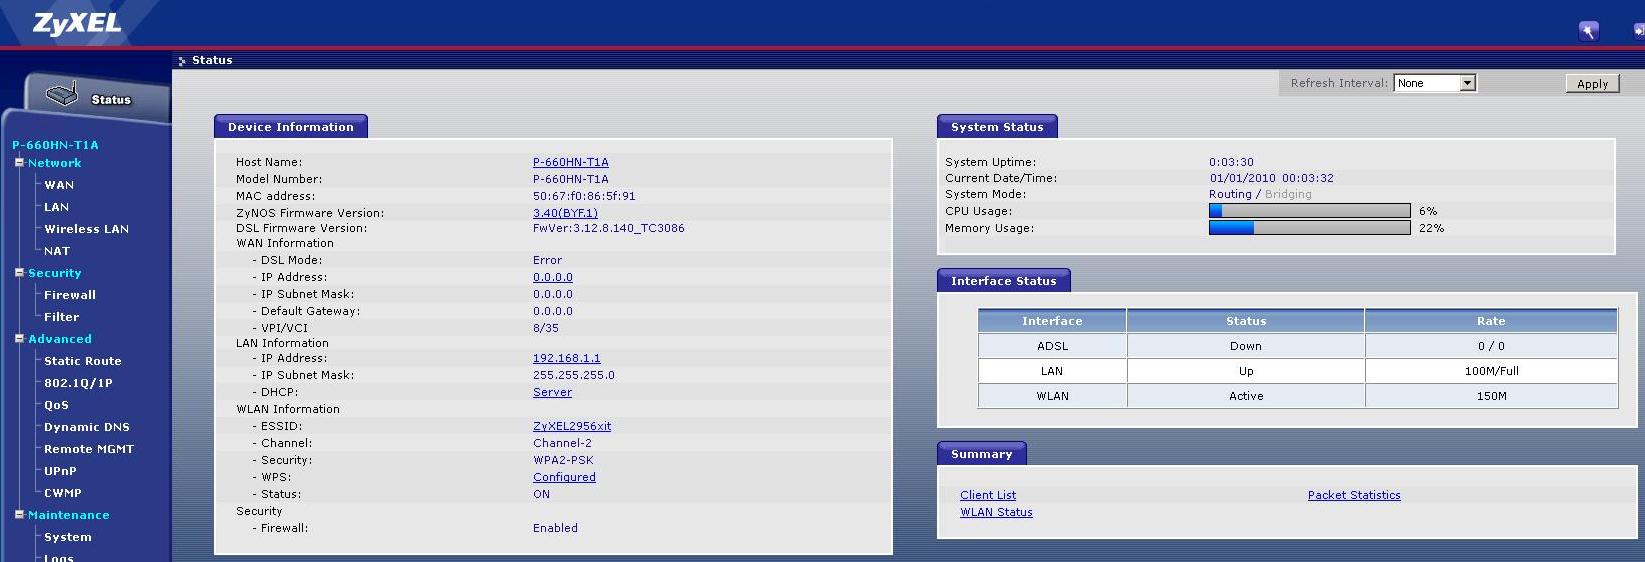The height and width of the screenshot is (562, 1645).
Task: Collapse the Maintenance tree section
Action: click(x=19, y=514)
